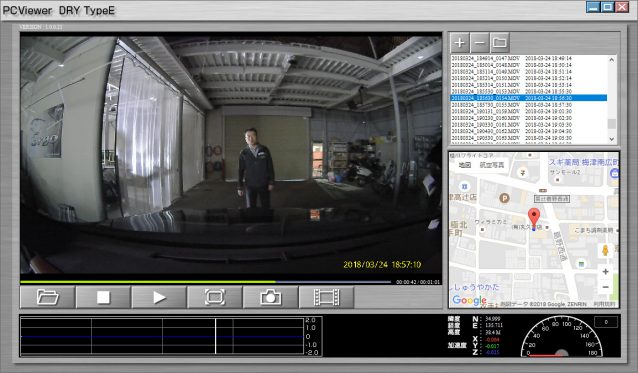The height and width of the screenshot is (373, 638).
Task: Zoom out on the Google map
Action: pos(605,287)
